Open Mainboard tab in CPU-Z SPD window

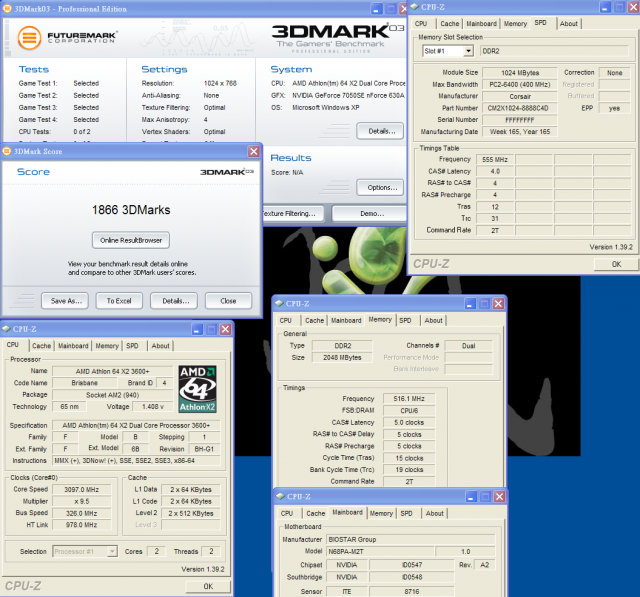pyautogui.click(x=481, y=24)
